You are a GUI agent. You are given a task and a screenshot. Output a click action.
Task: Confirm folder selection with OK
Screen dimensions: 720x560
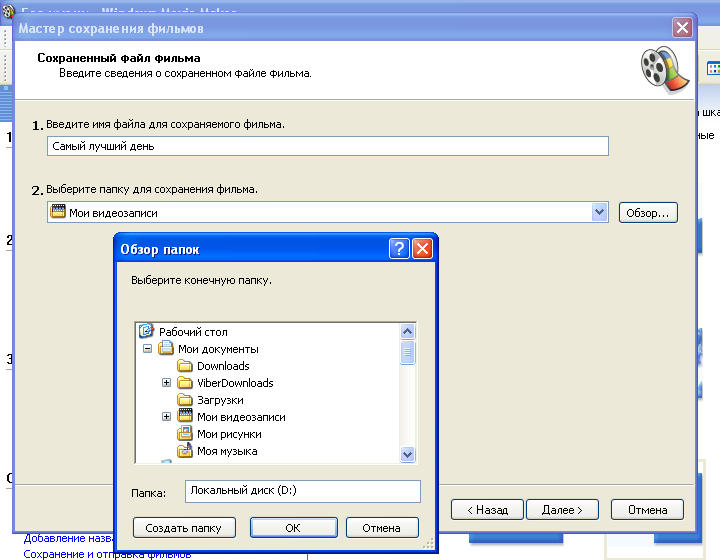293,527
